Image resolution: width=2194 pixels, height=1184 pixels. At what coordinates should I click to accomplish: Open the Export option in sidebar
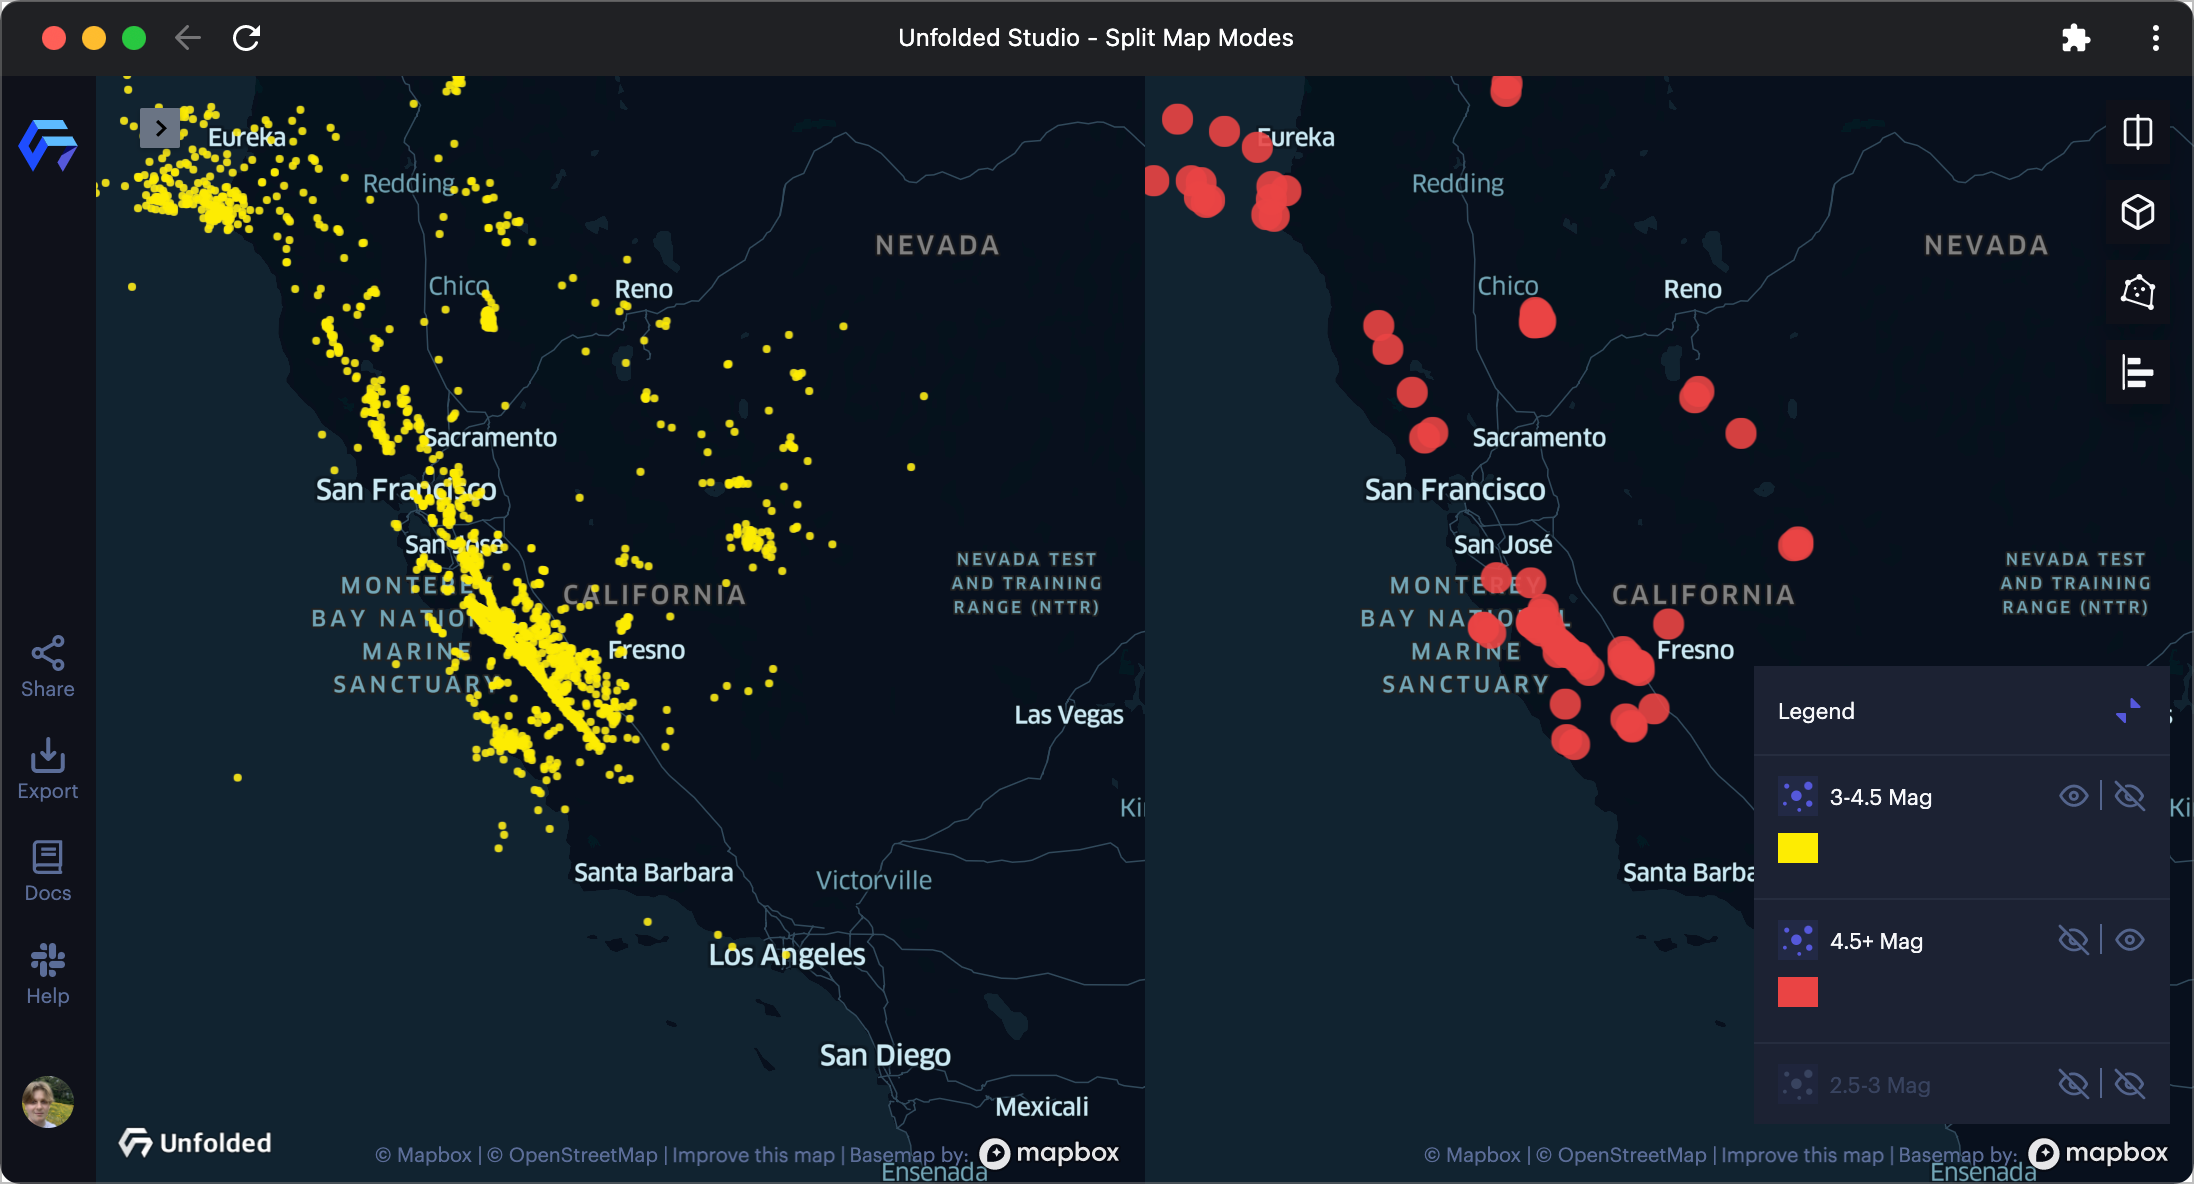point(48,768)
